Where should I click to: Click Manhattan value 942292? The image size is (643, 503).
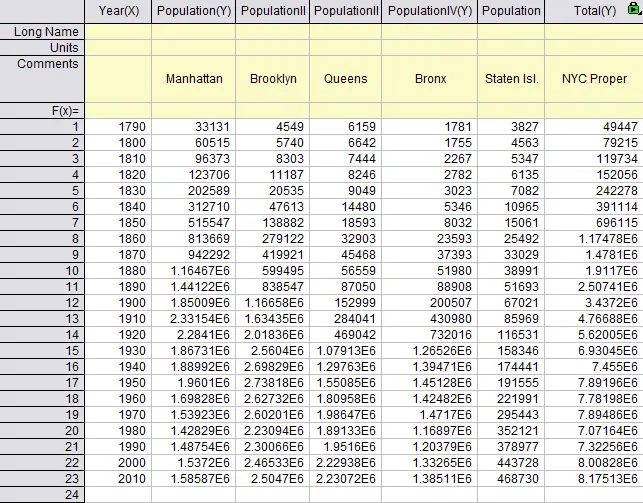[194, 255]
